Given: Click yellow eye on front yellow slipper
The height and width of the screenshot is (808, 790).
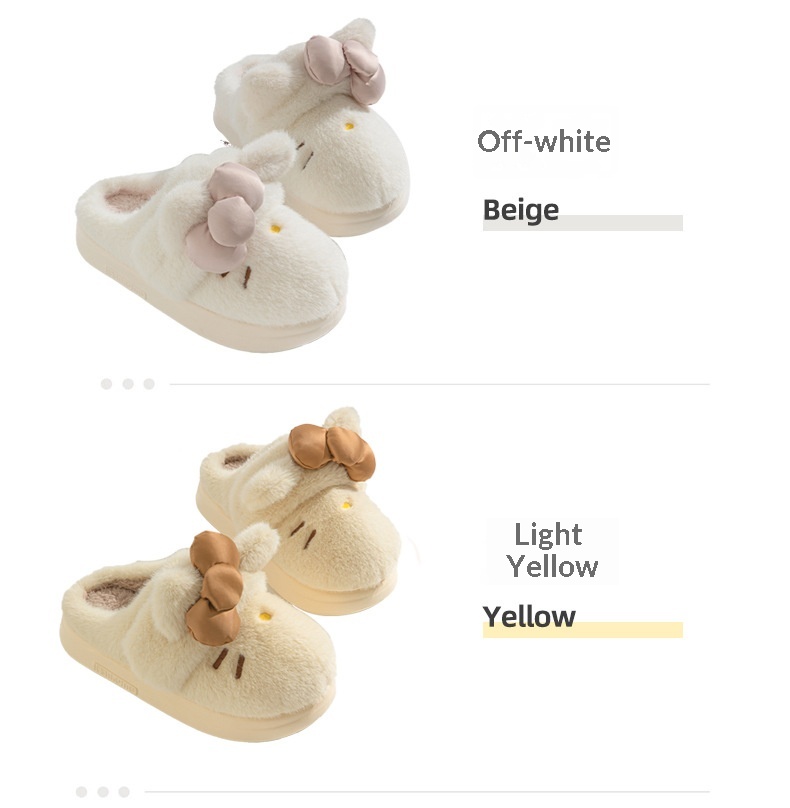Looking at the screenshot, I should 264,615.
